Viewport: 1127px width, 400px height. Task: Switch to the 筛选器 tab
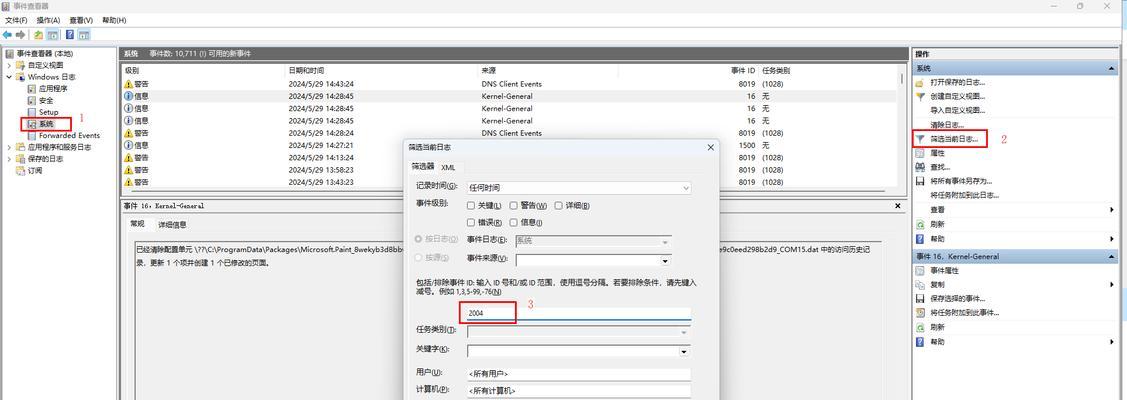(x=423, y=167)
